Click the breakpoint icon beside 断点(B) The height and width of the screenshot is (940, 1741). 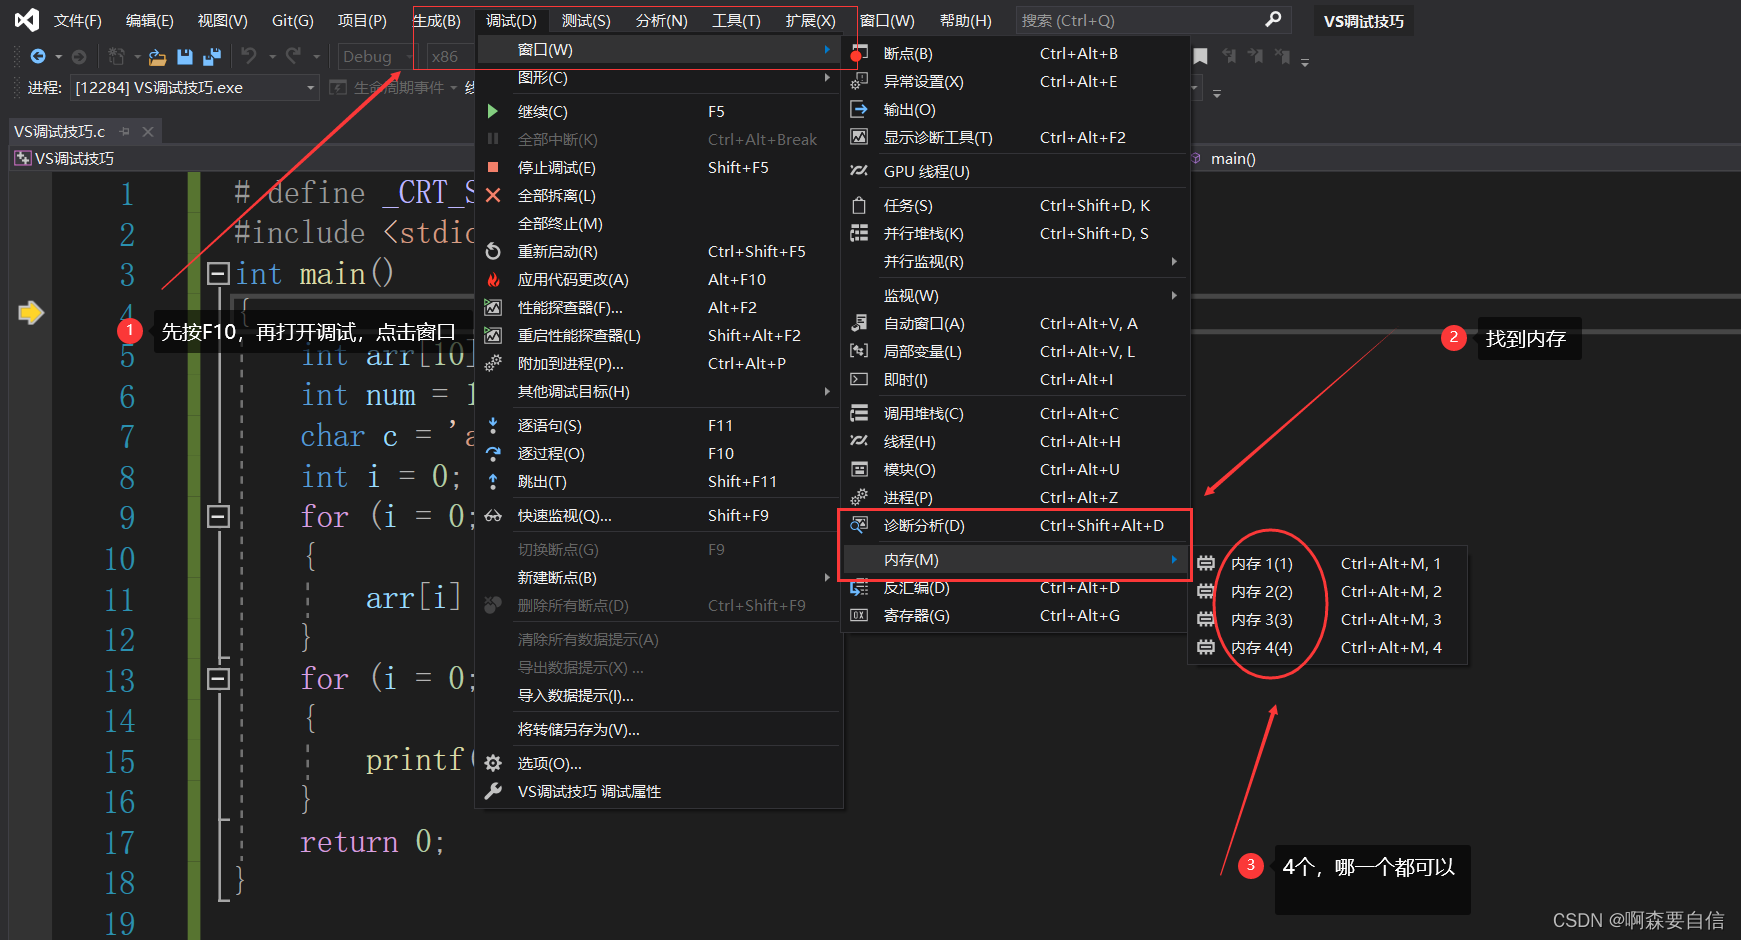pyautogui.click(x=858, y=53)
